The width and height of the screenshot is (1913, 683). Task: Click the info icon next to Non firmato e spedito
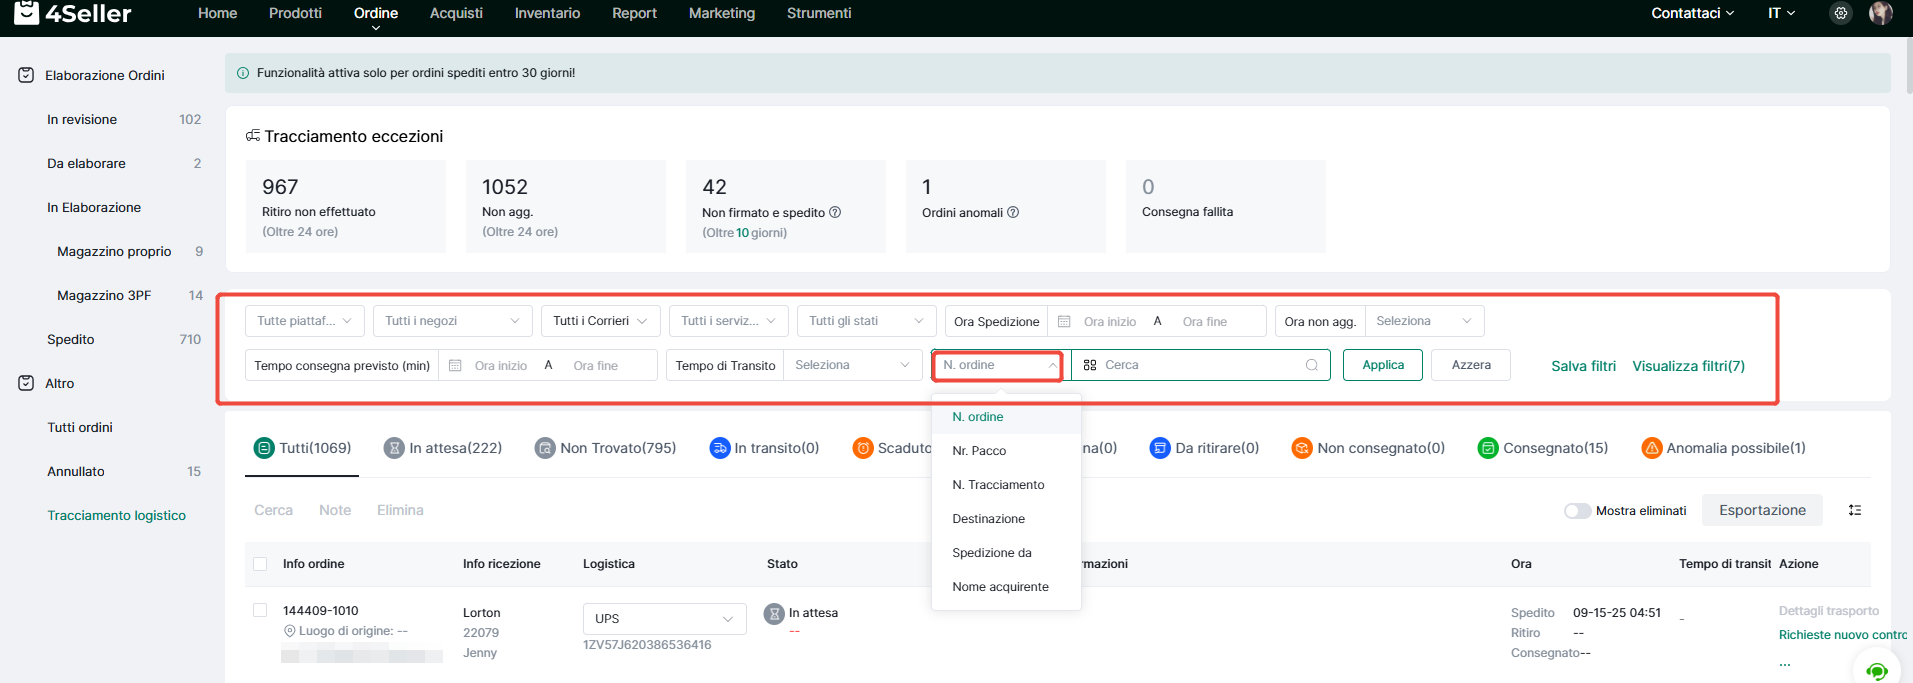[x=835, y=212]
